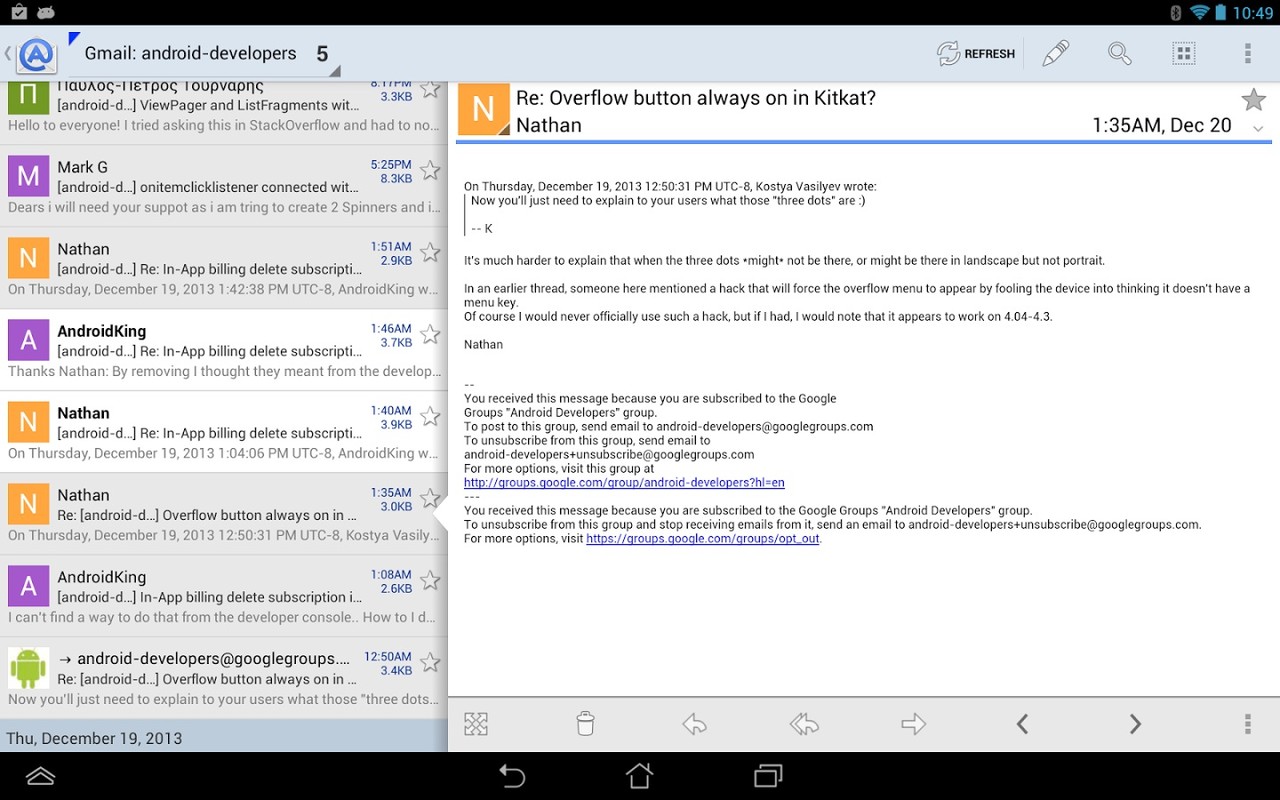Open bottom message toolbar overflow menu

[x=1247, y=724]
